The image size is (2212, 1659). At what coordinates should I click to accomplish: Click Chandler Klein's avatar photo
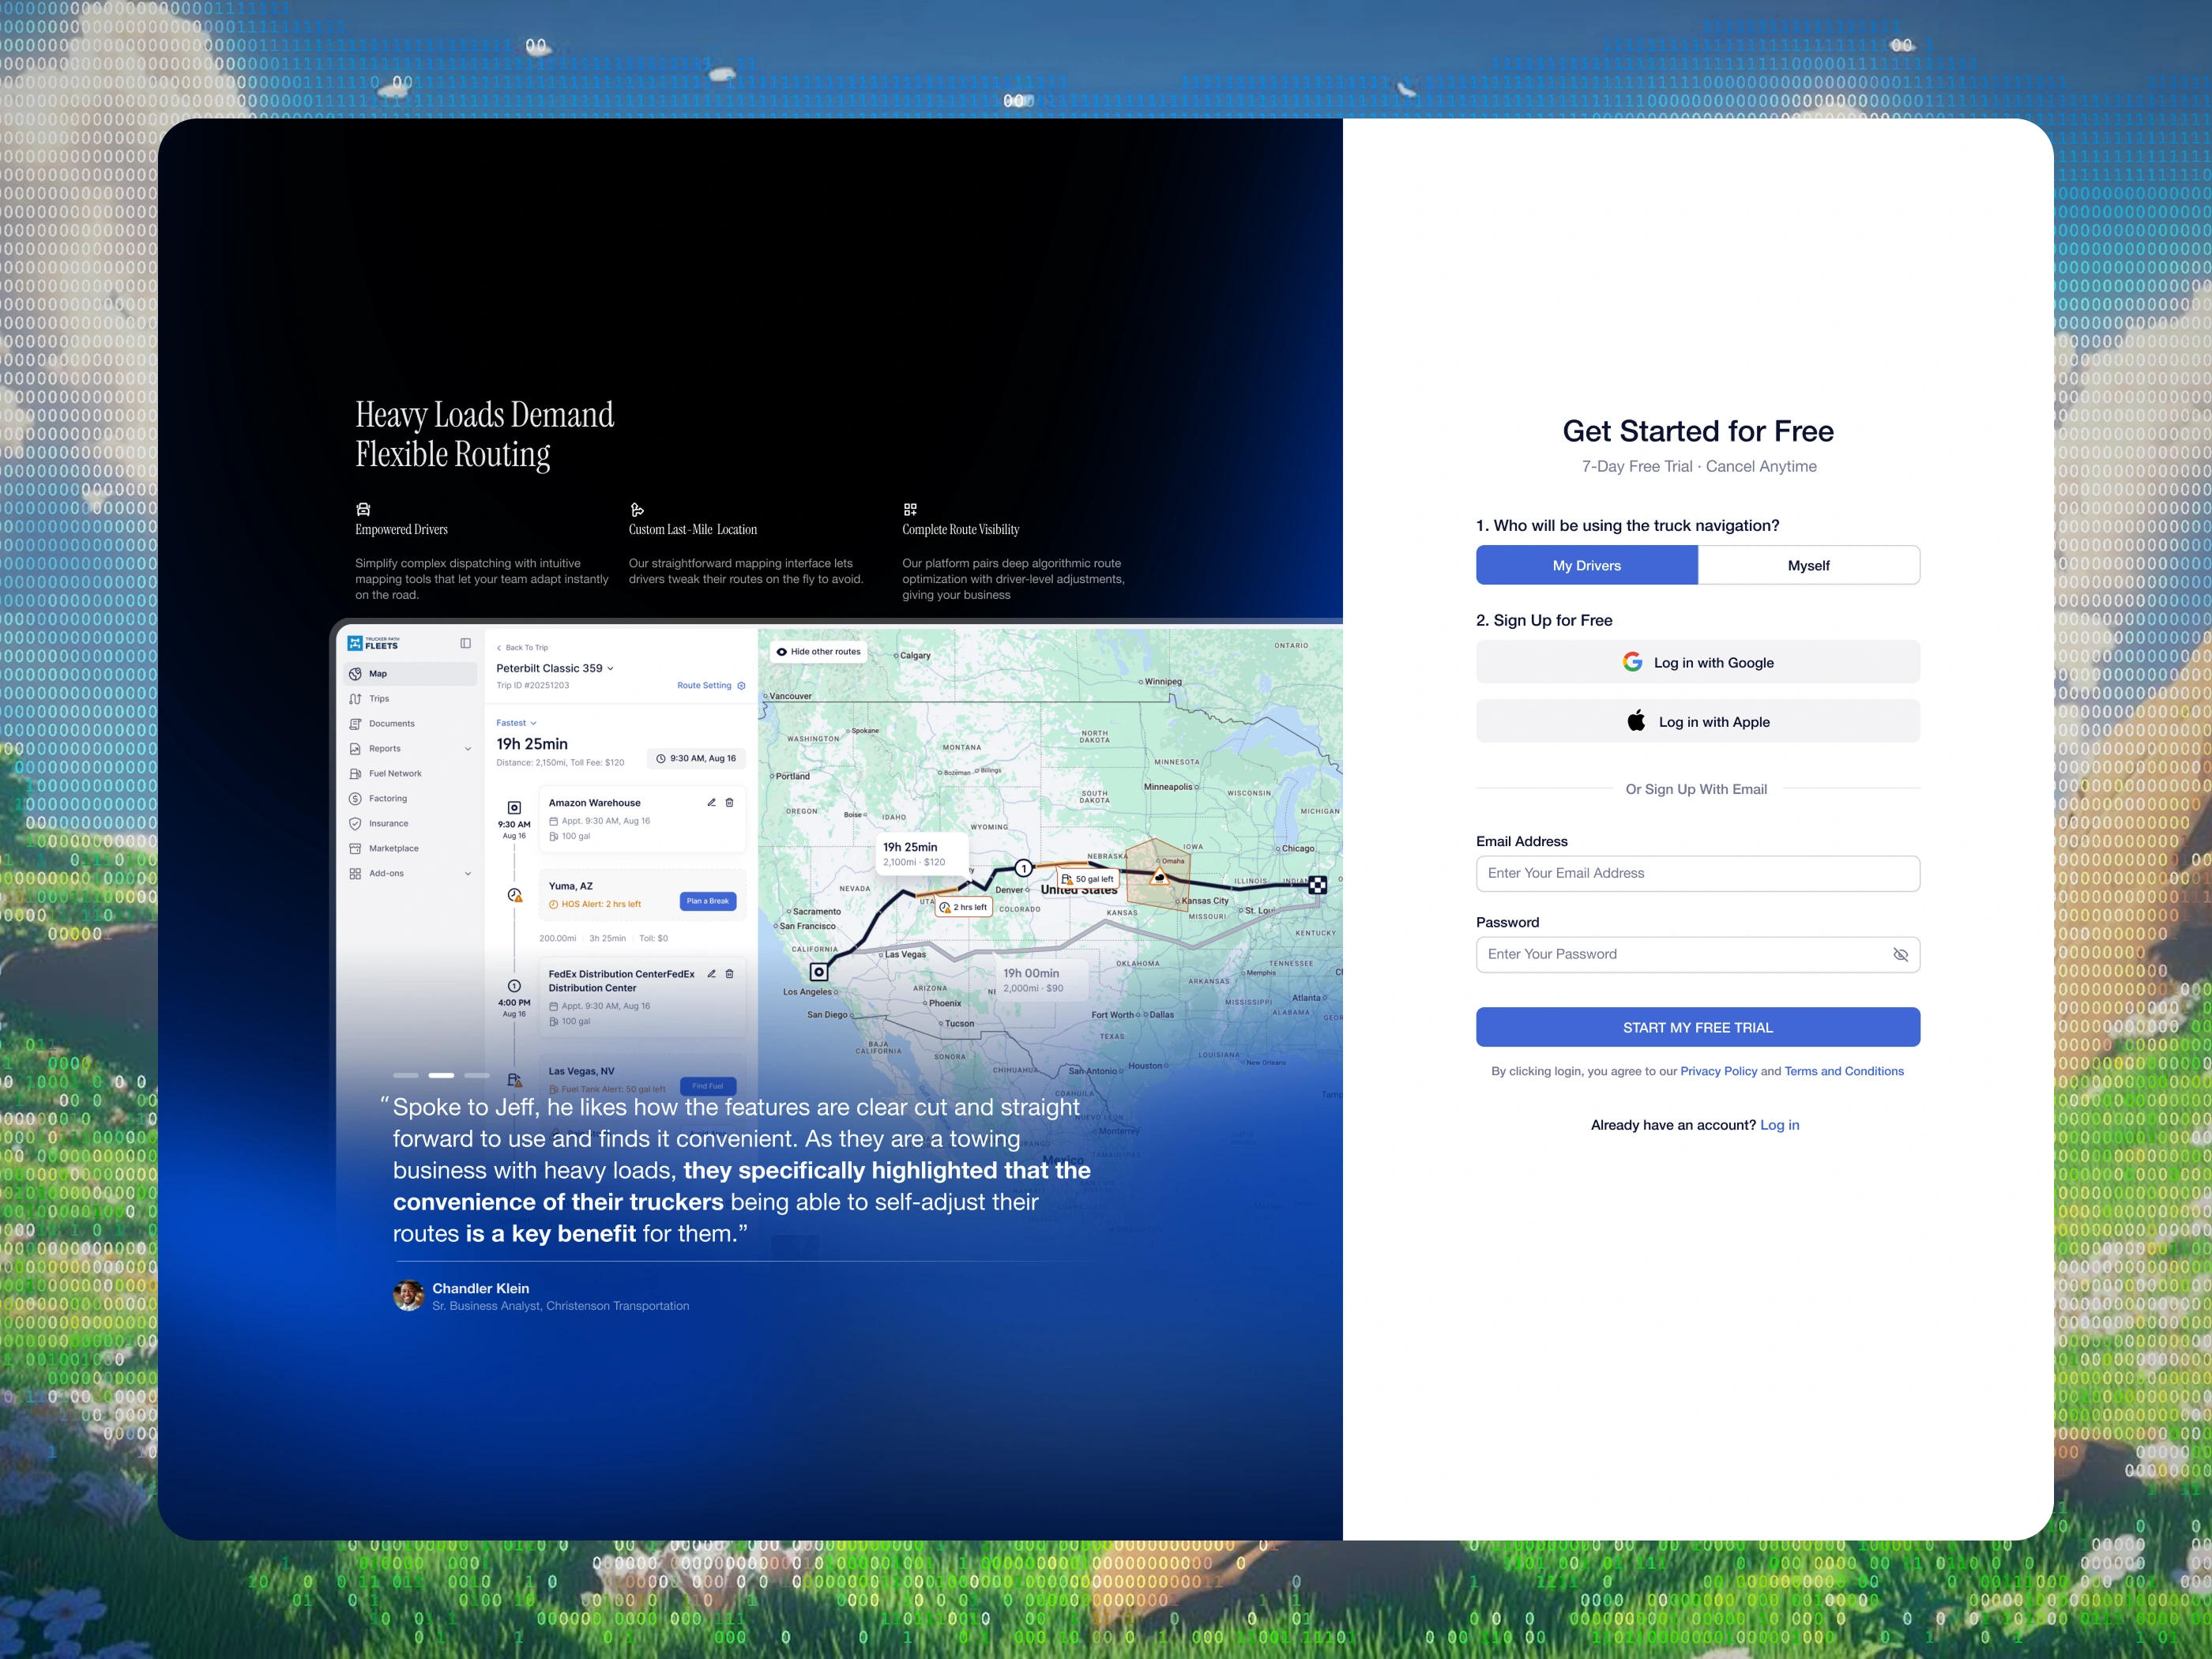(x=408, y=1295)
